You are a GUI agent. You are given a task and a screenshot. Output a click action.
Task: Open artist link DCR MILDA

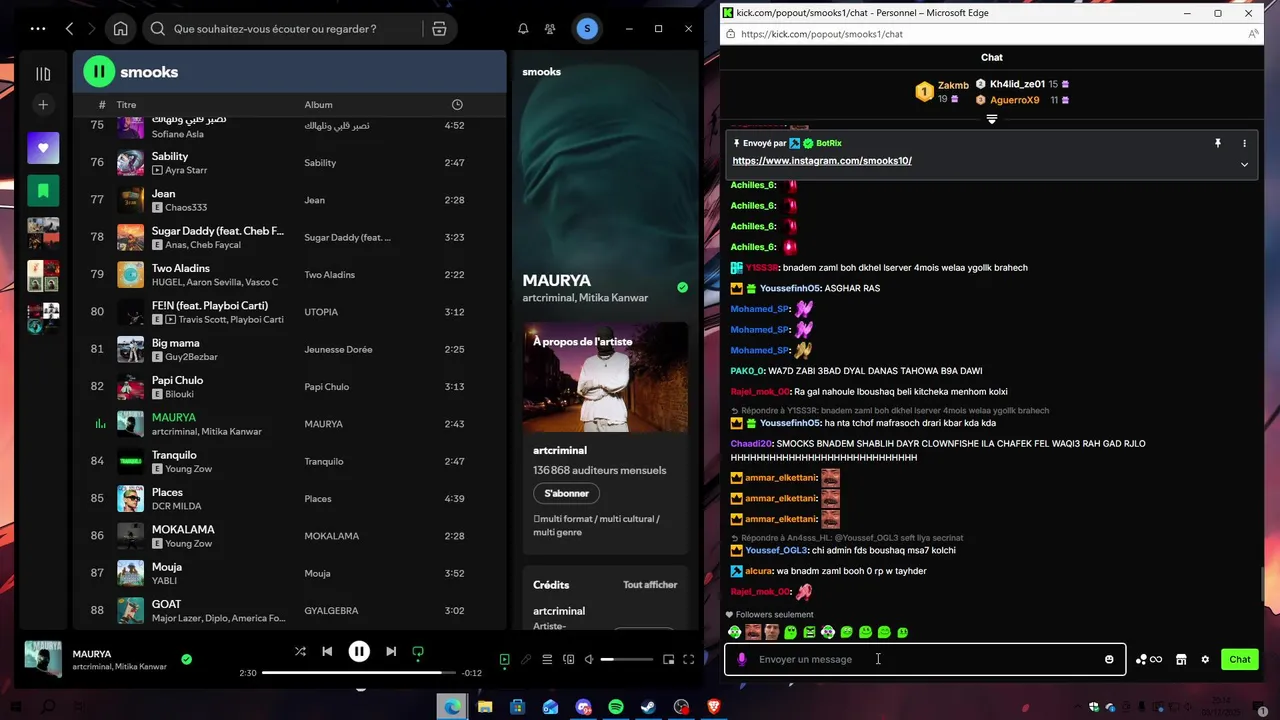pyautogui.click(x=176, y=506)
